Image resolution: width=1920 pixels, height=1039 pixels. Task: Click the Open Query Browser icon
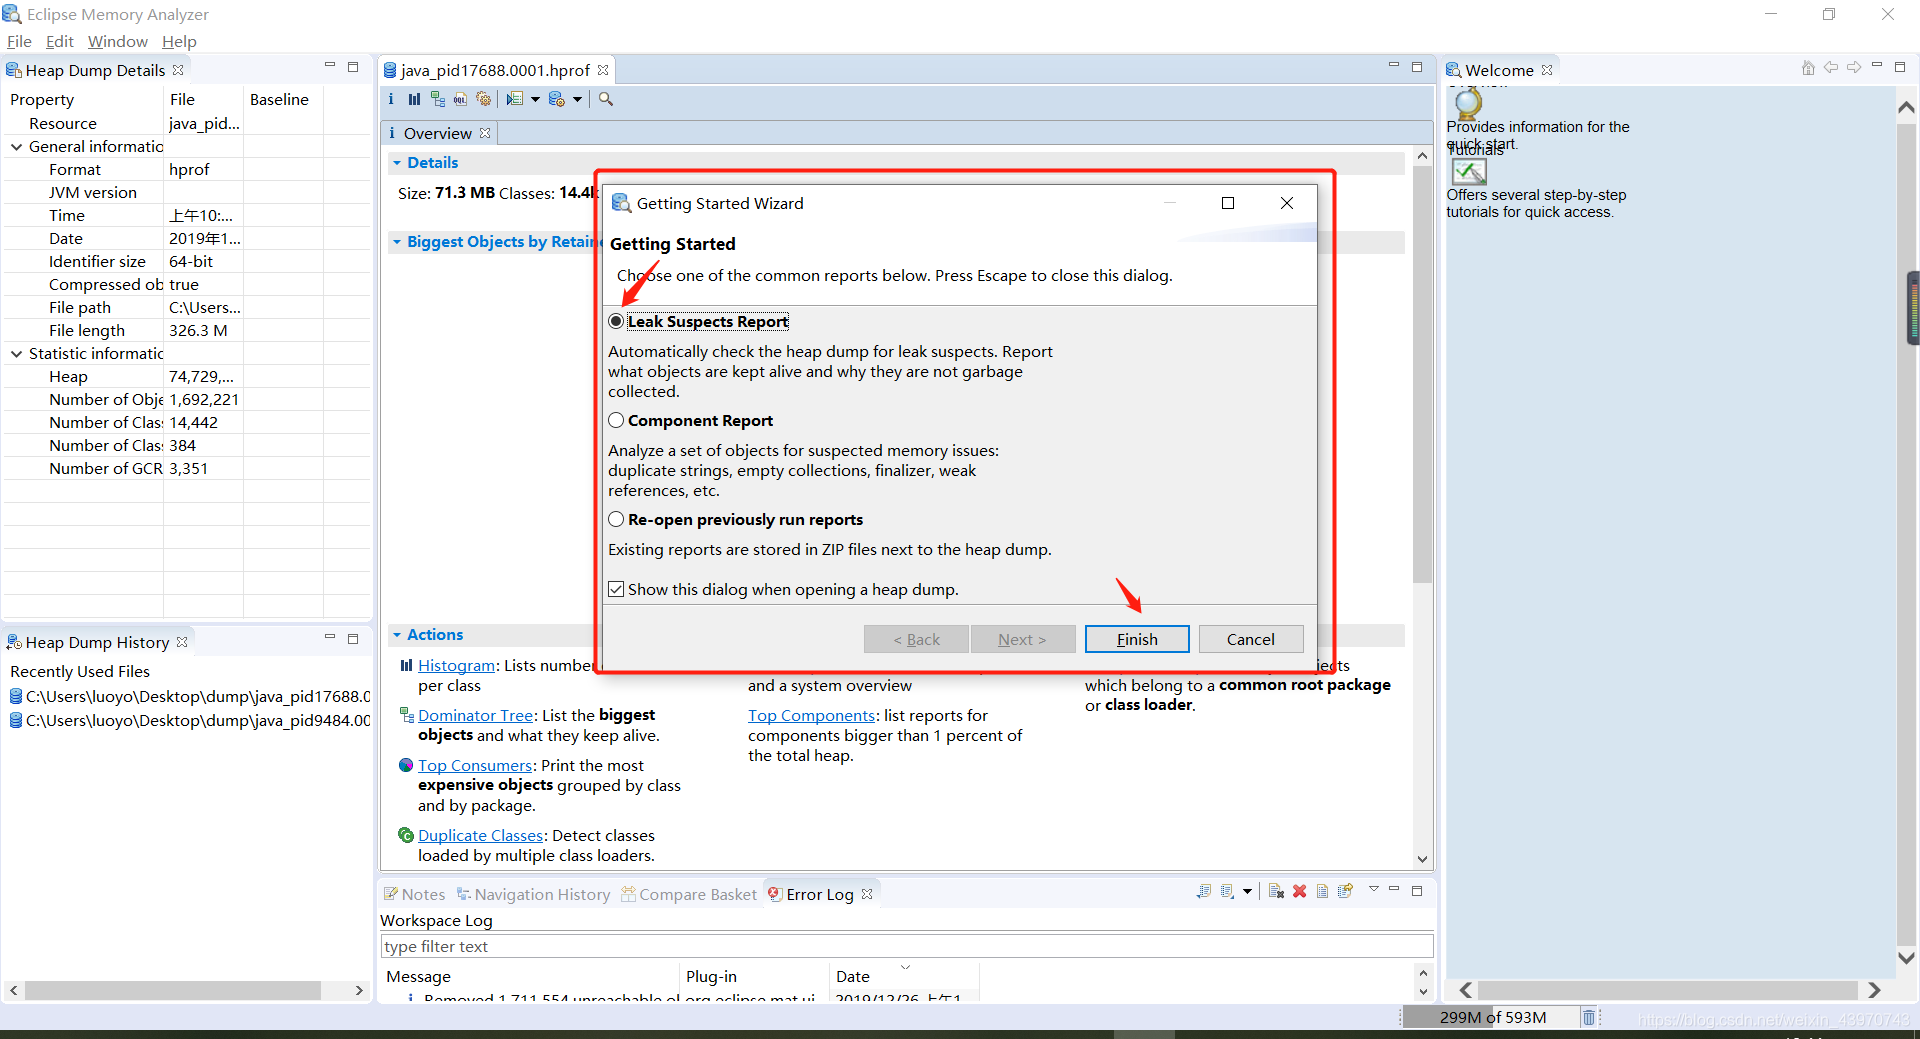coord(557,99)
